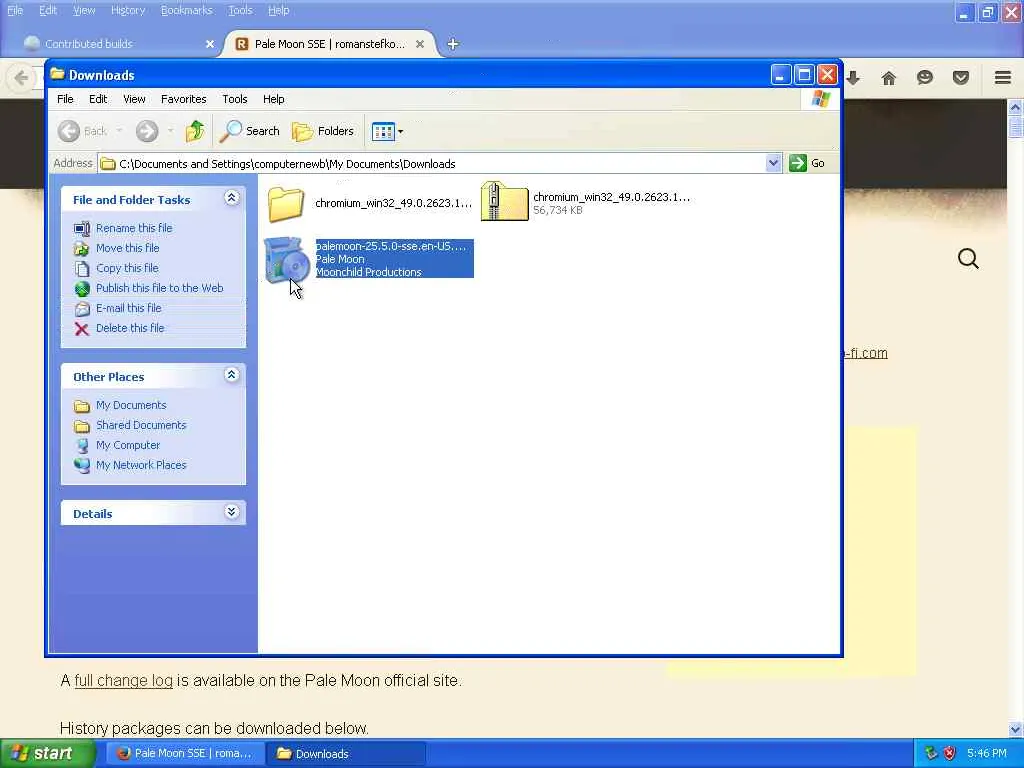The image size is (1024, 768).
Task: Open the Help menu in Downloads window
Action: (274, 99)
